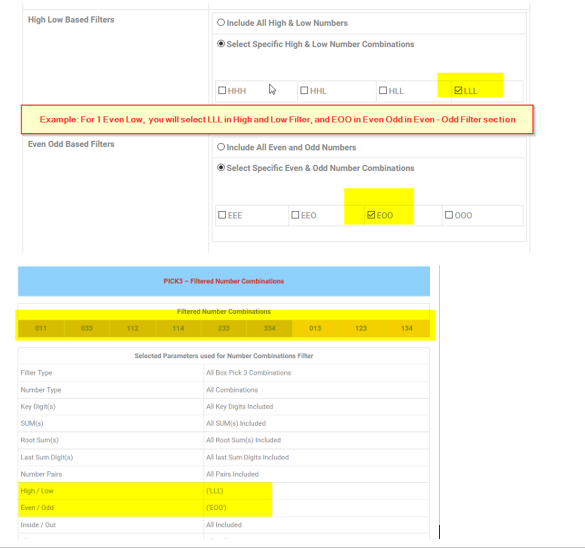The width and height of the screenshot is (585, 548).
Task: Click the Filter Type row label
Action: click(36, 373)
